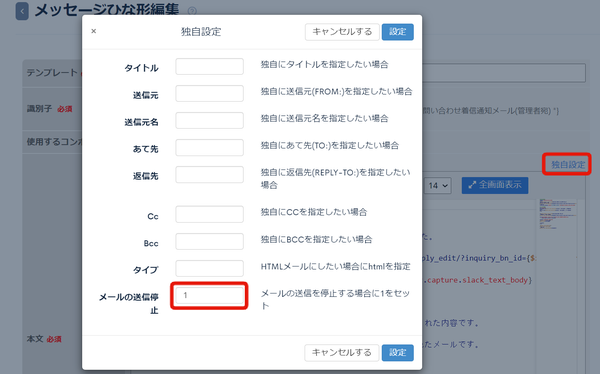The image size is (600, 374).
Task: Focus the あて先 input field
Action: [x=209, y=147]
